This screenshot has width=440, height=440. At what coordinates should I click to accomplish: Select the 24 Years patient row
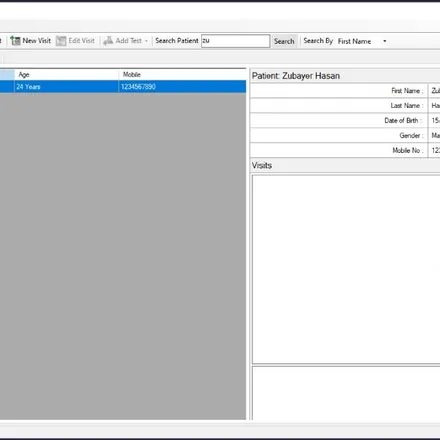123,87
